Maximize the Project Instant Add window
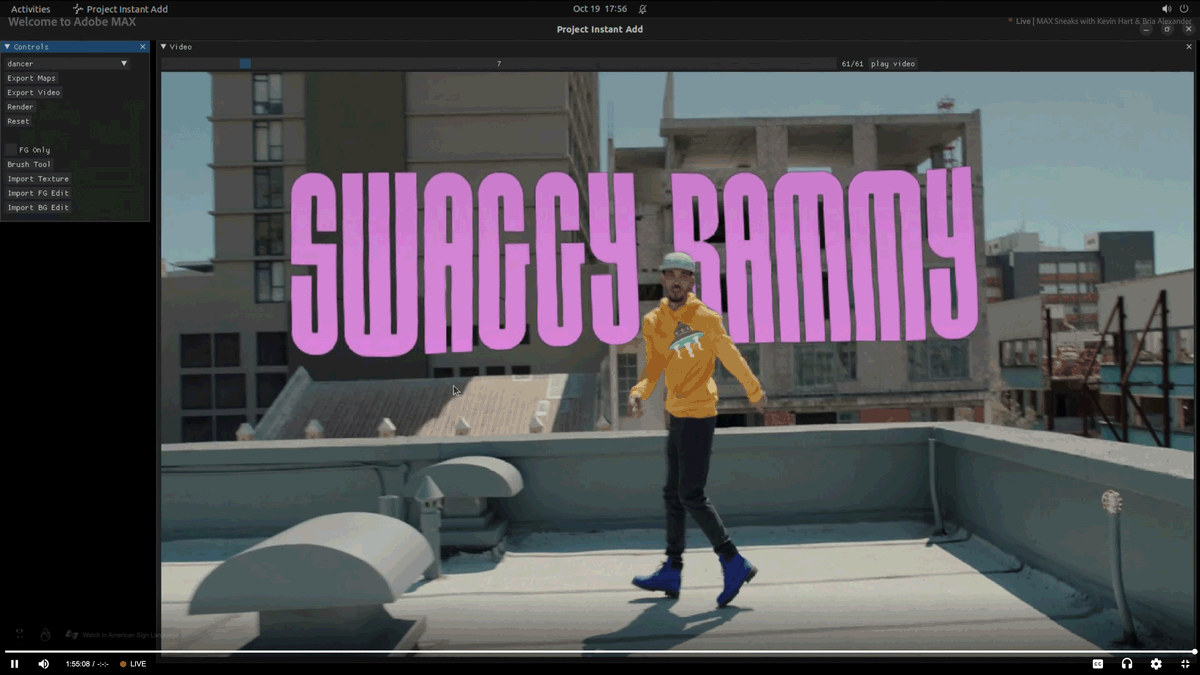1200x675 pixels. click(x=1167, y=30)
